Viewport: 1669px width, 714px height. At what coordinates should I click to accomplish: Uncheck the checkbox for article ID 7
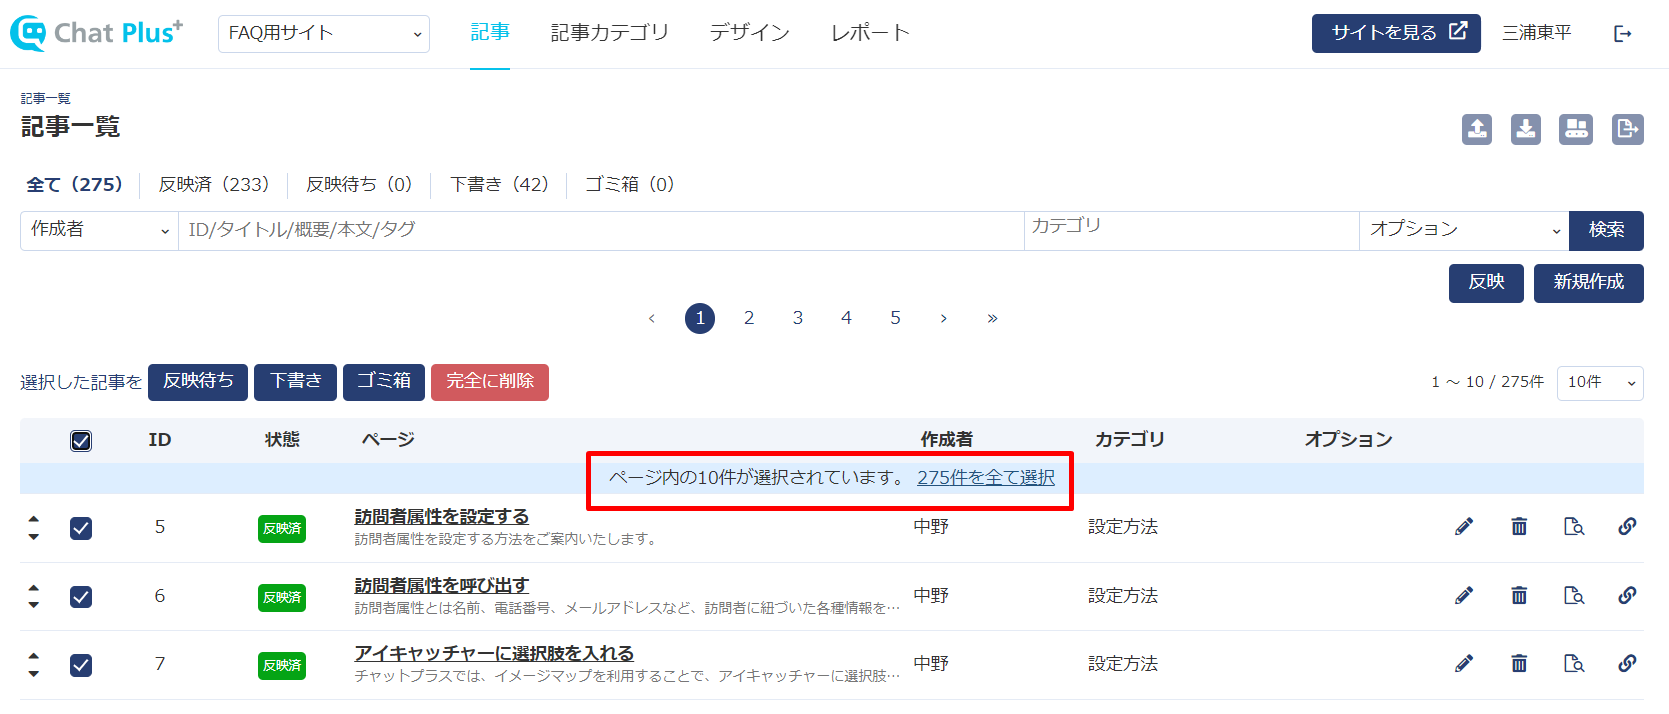81,665
